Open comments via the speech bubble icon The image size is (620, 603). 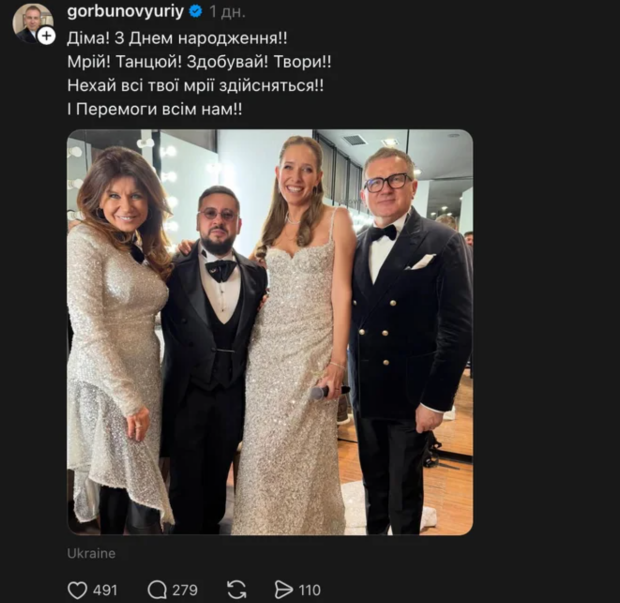158,590
